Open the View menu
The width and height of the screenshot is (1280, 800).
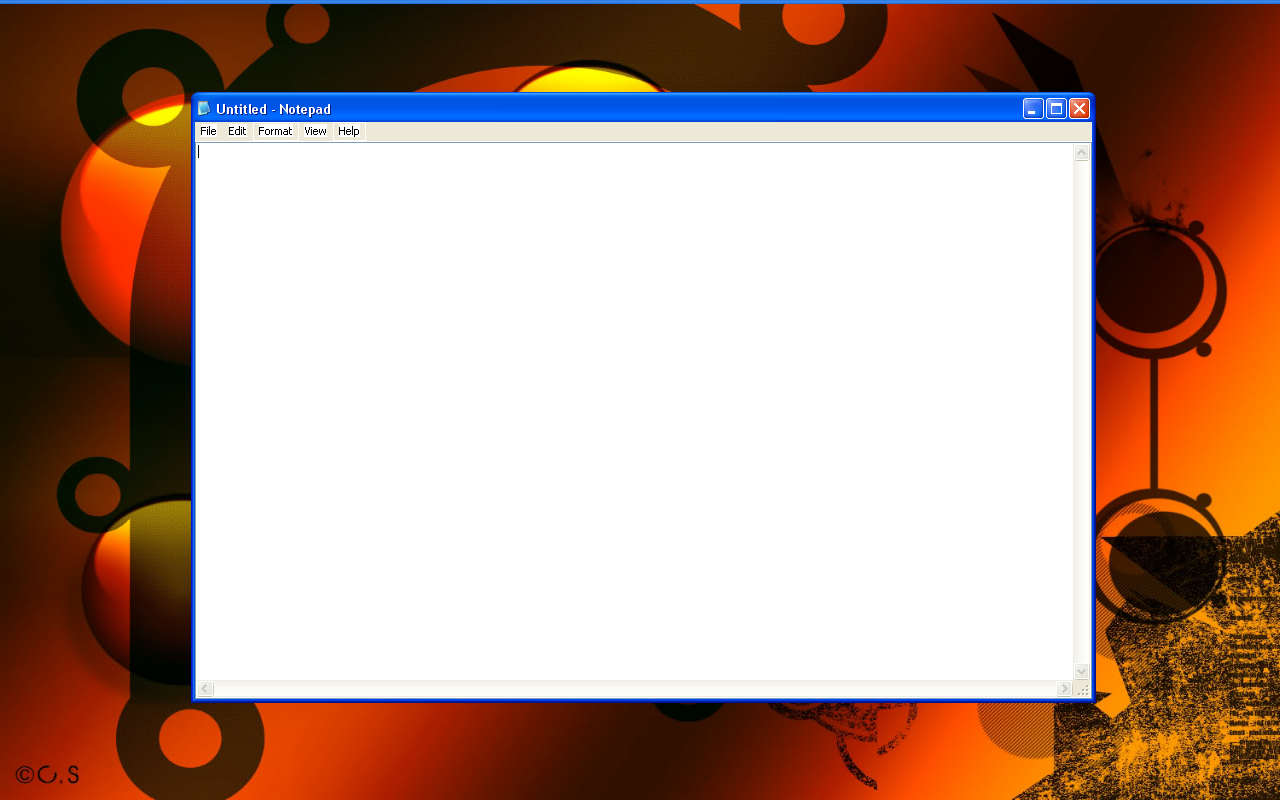pos(315,130)
